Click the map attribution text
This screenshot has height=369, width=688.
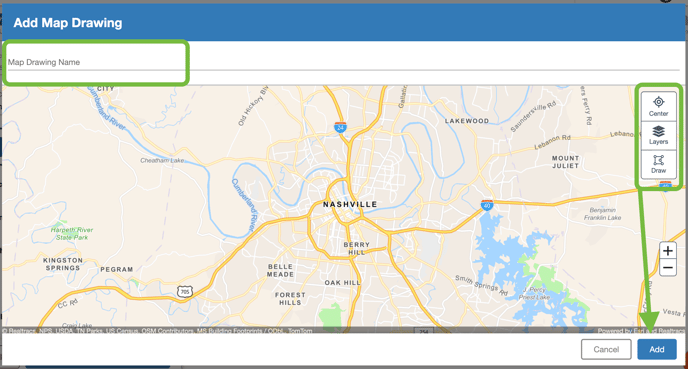[157, 331]
